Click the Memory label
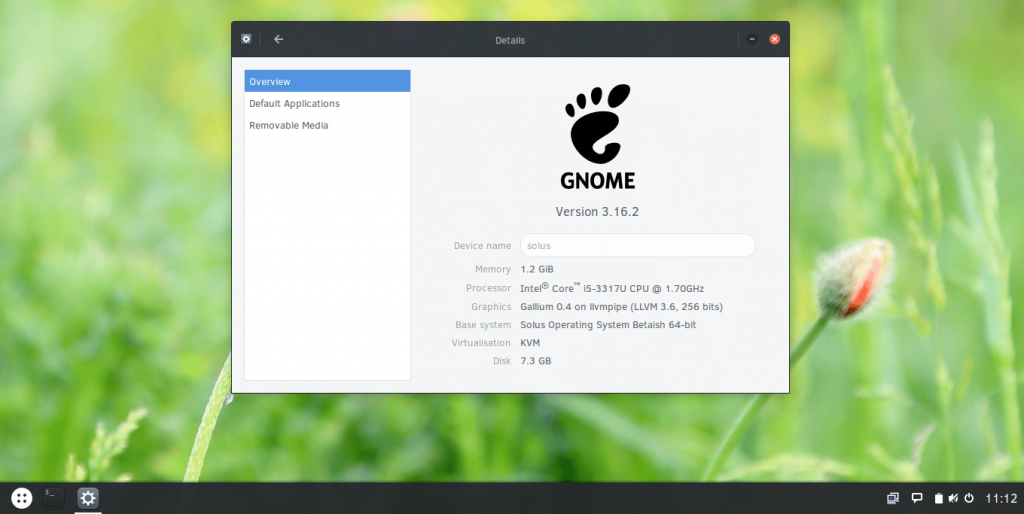Screen dimensions: 1024x514 [492, 269]
